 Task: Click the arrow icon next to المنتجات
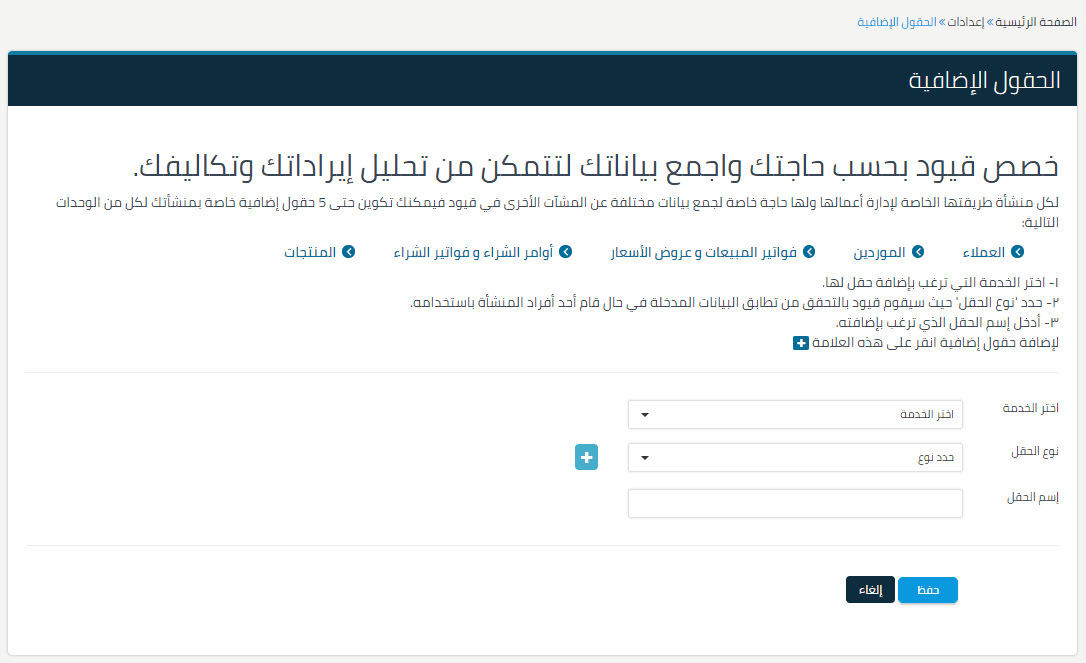point(349,252)
